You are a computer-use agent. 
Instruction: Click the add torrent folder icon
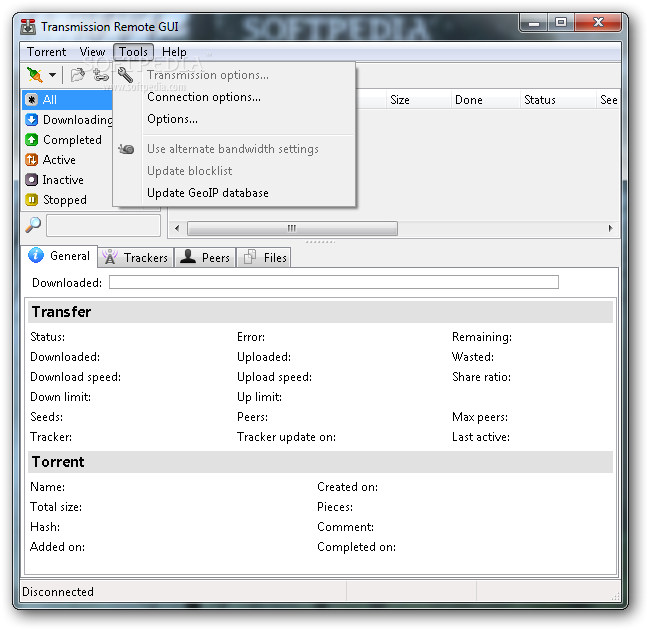[x=77, y=75]
